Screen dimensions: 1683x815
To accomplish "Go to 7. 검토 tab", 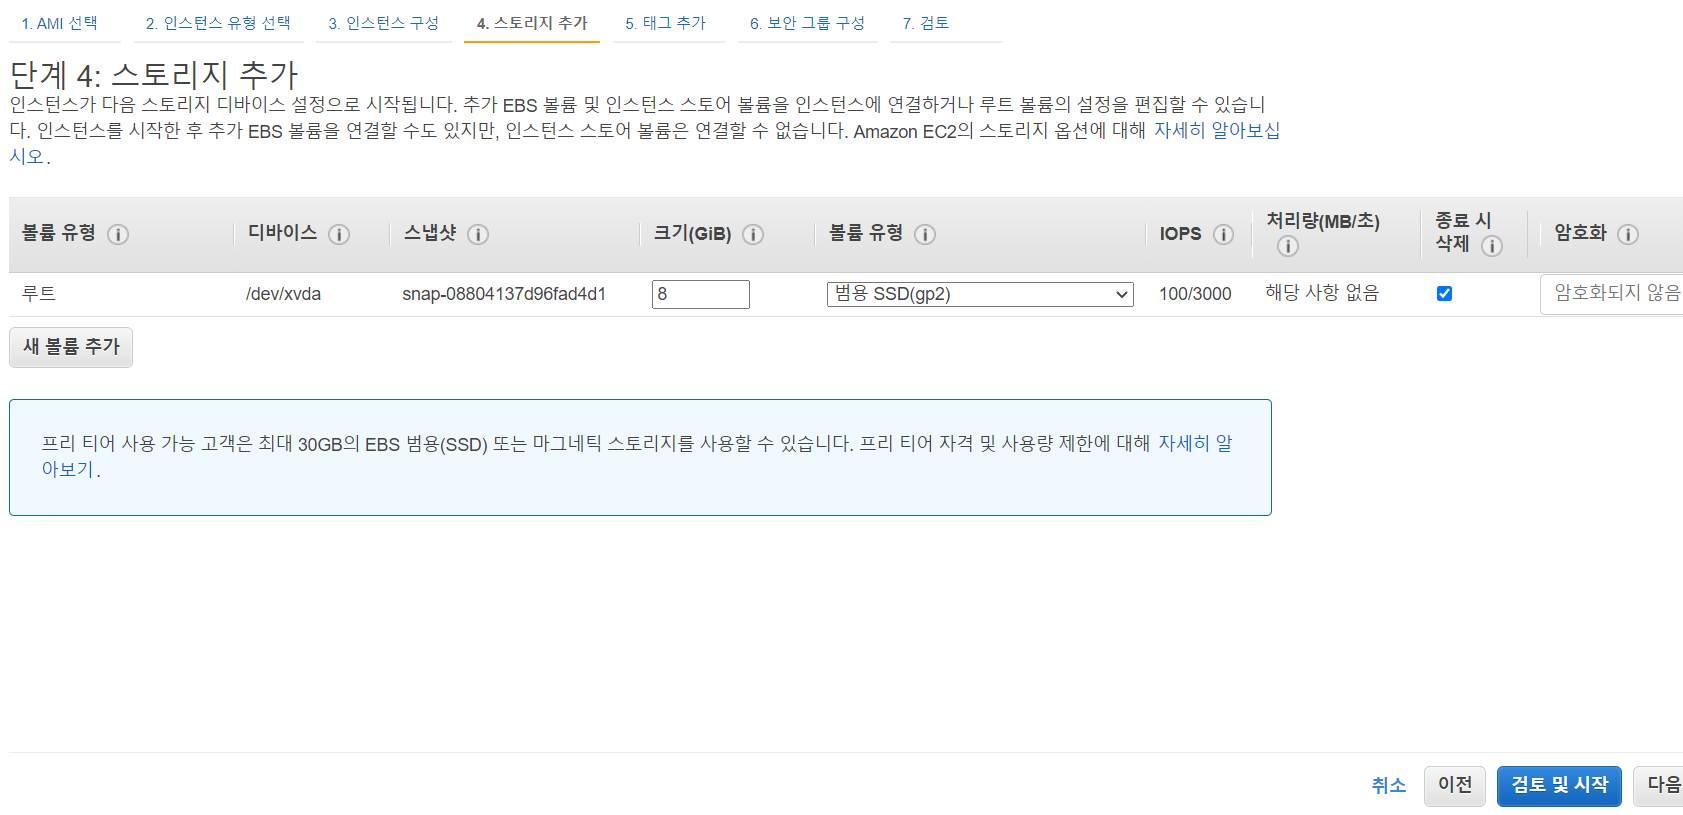I will (x=926, y=23).
